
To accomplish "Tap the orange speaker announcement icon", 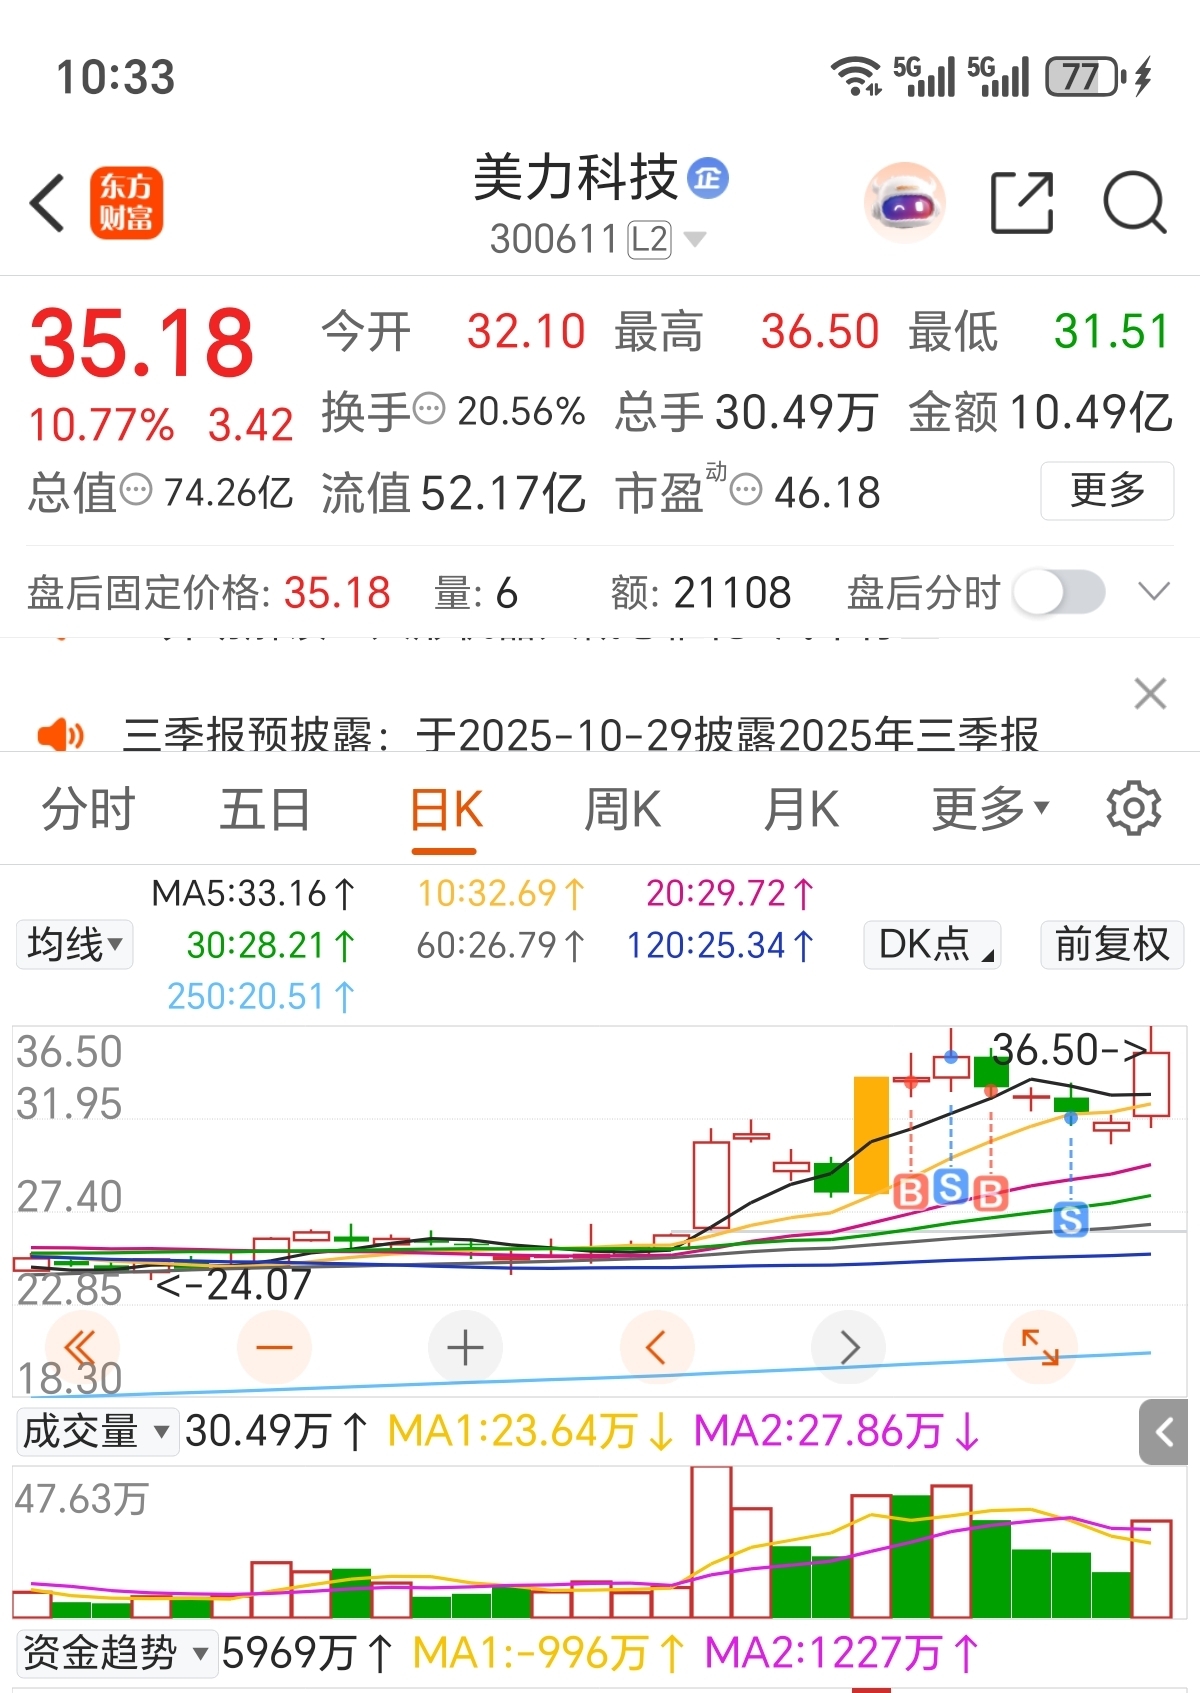I will 60,735.
